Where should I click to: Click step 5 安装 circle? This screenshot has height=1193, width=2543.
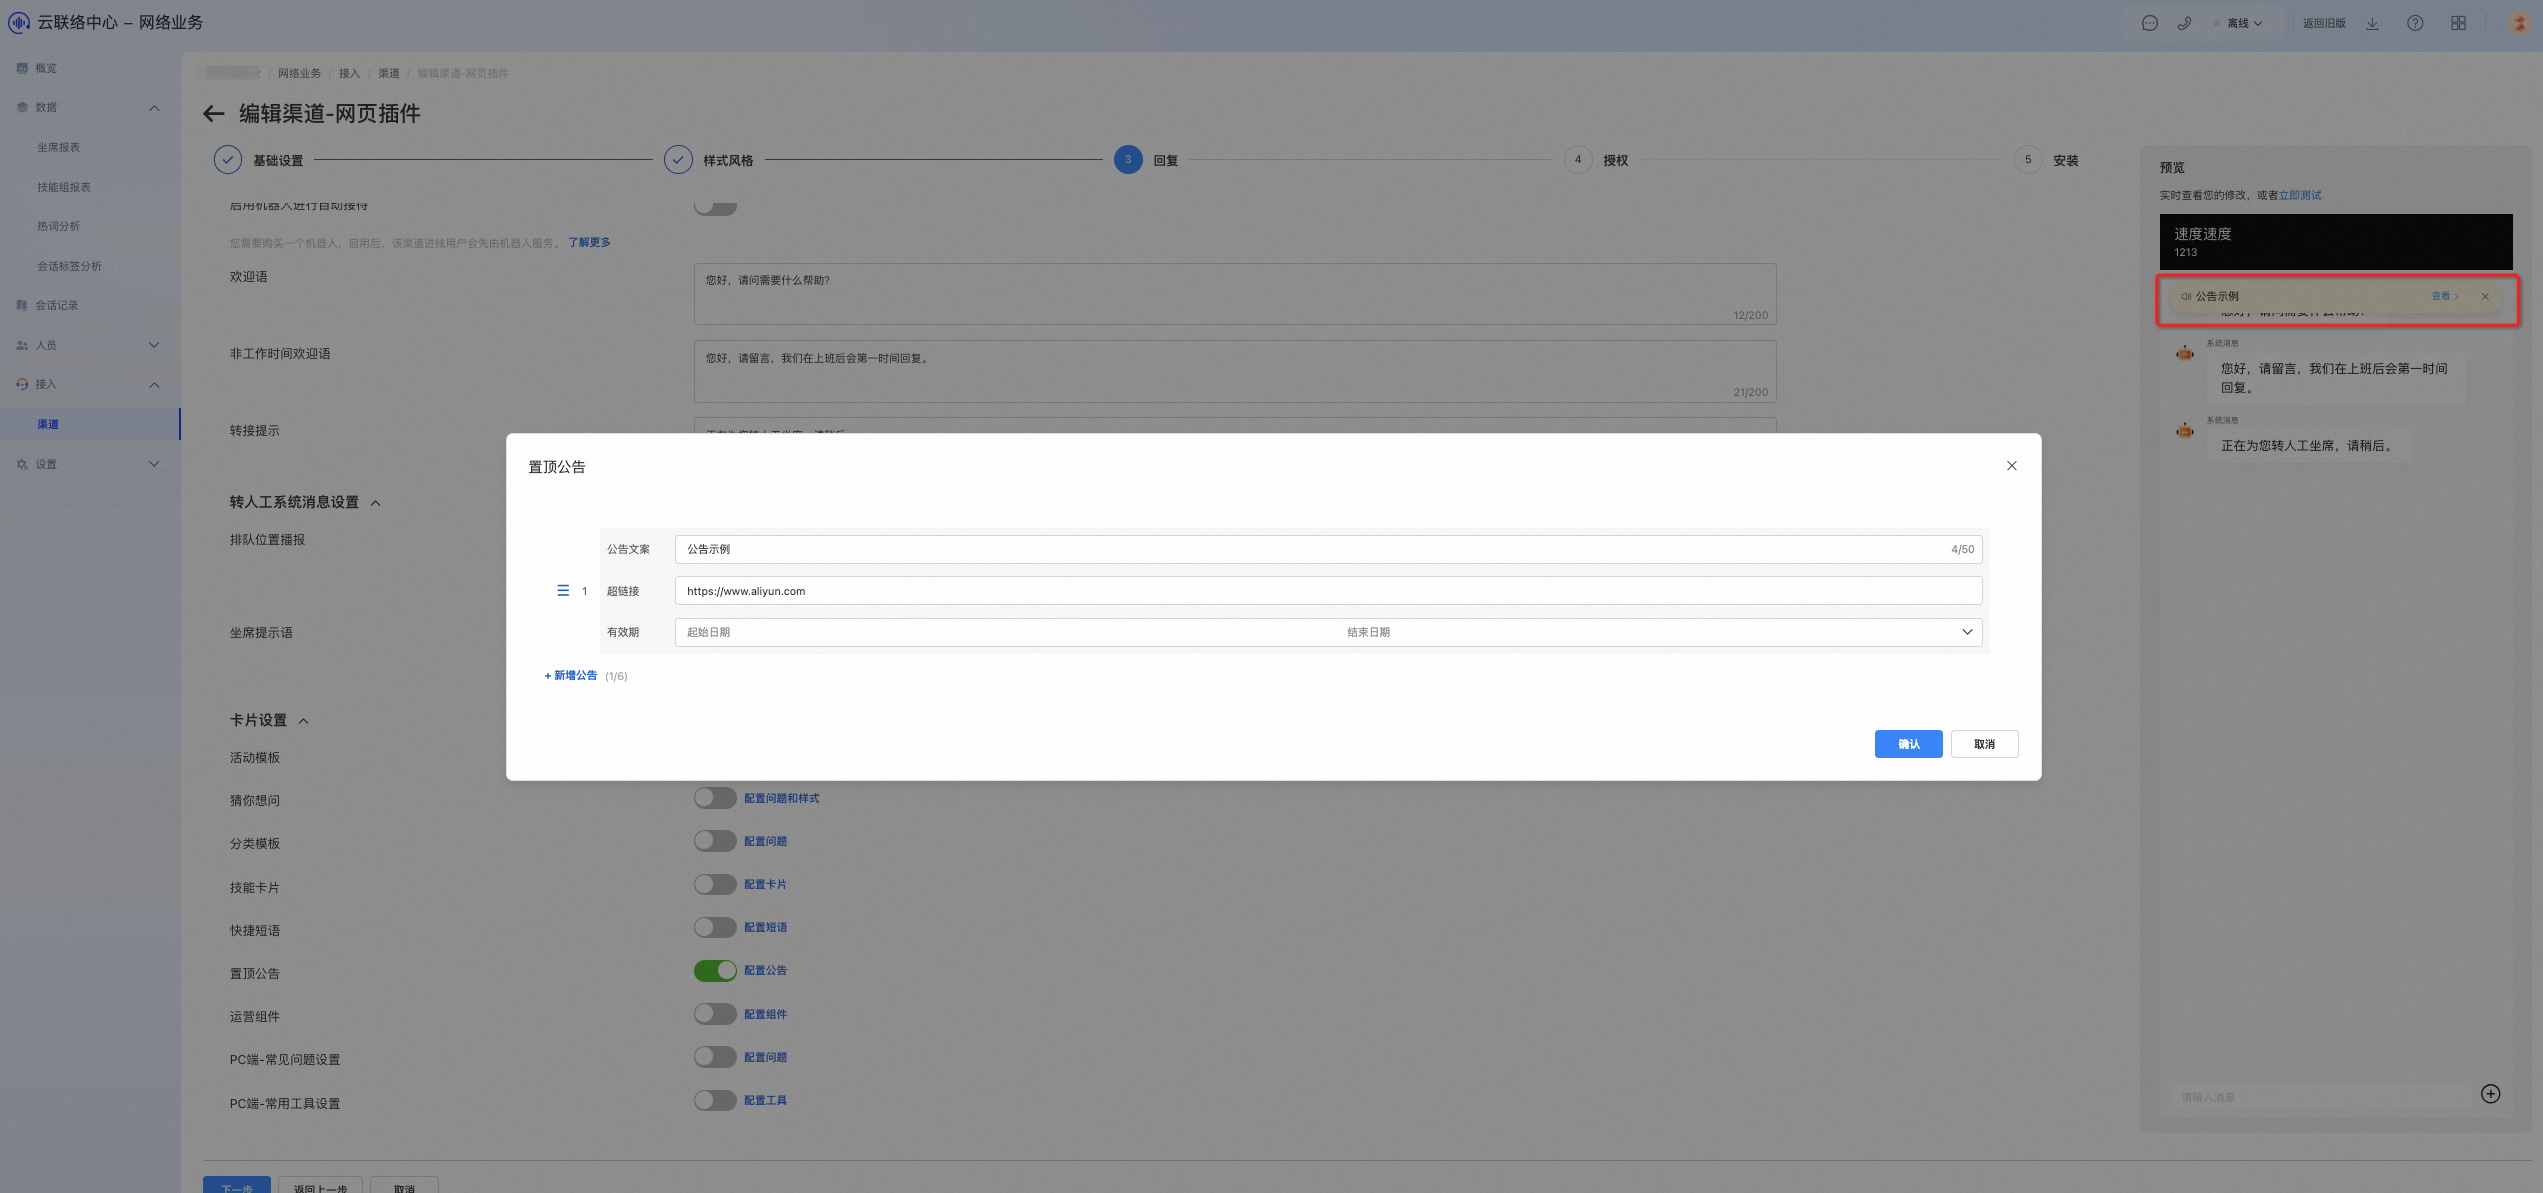click(x=2028, y=160)
